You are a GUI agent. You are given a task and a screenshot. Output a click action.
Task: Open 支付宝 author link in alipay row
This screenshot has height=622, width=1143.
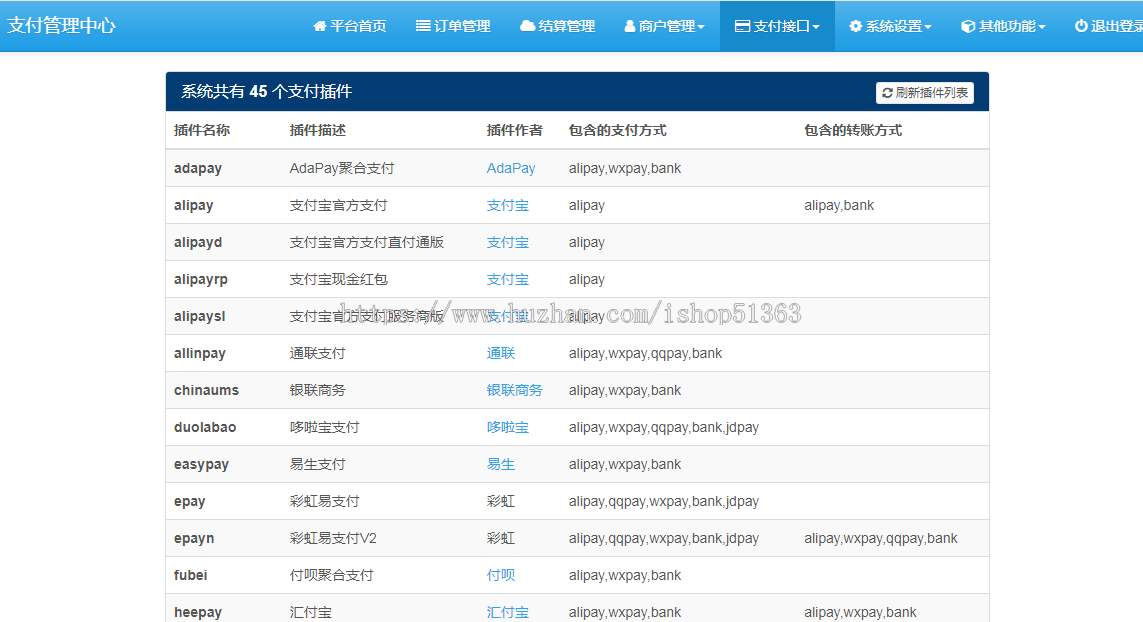[507, 206]
